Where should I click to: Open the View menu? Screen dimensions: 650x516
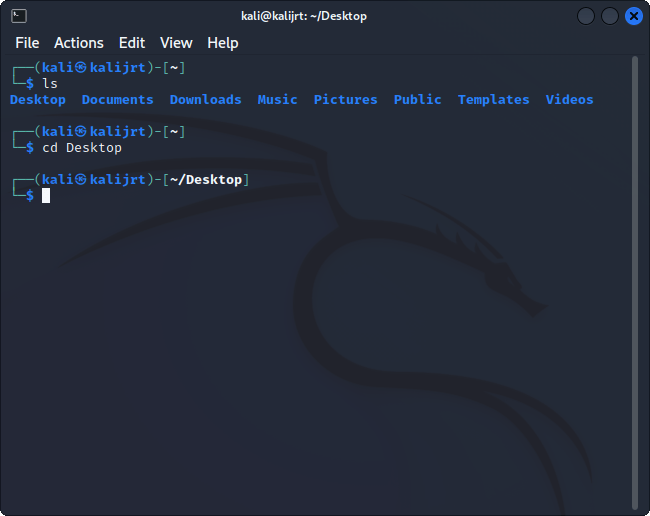click(176, 43)
